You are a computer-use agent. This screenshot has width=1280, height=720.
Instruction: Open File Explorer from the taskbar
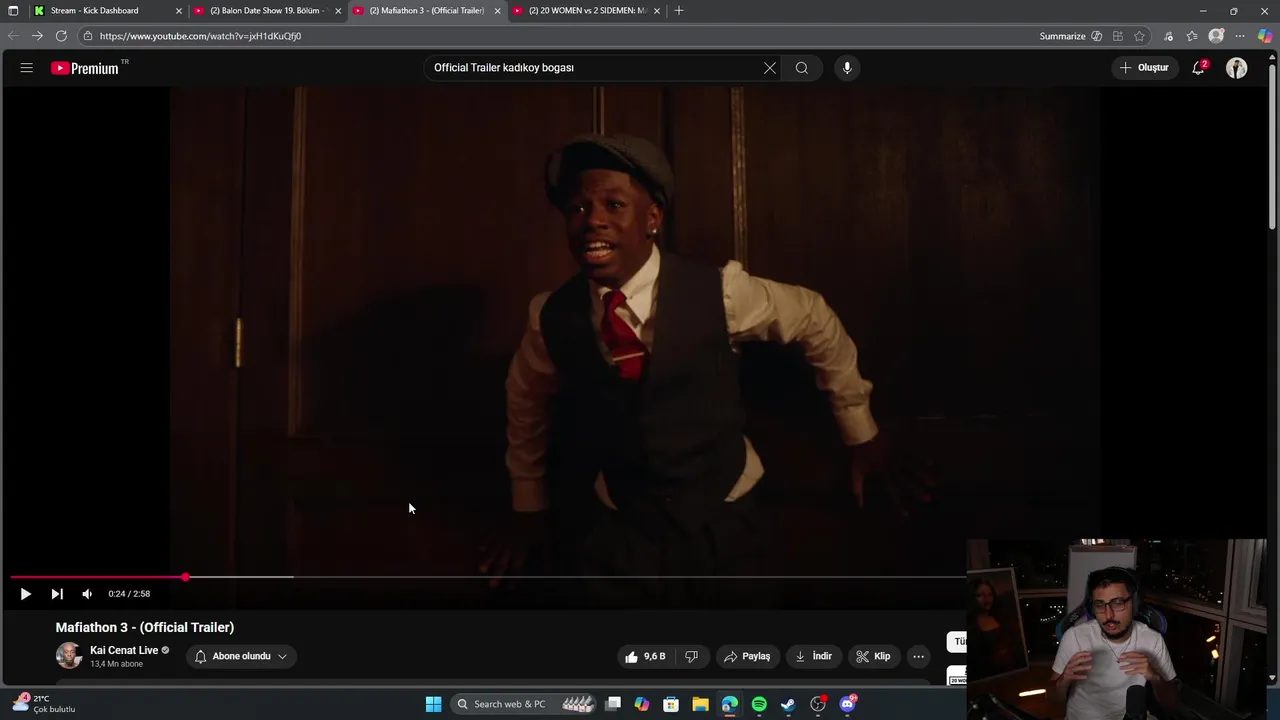[700, 704]
